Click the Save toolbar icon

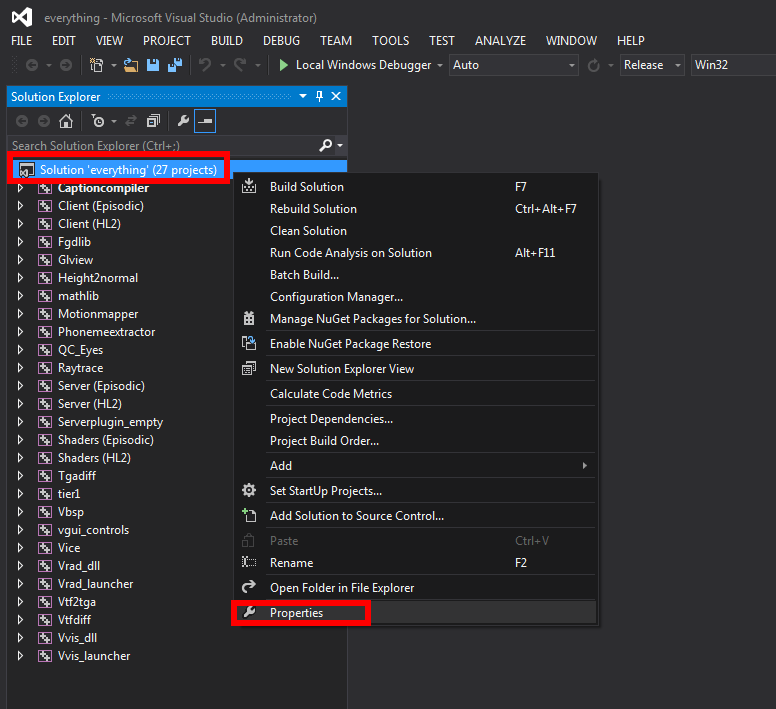pos(153,65)
